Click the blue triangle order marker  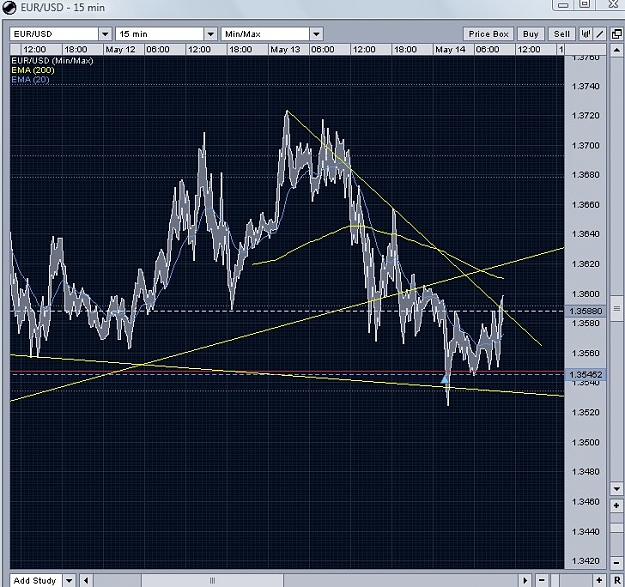(444, 379)
